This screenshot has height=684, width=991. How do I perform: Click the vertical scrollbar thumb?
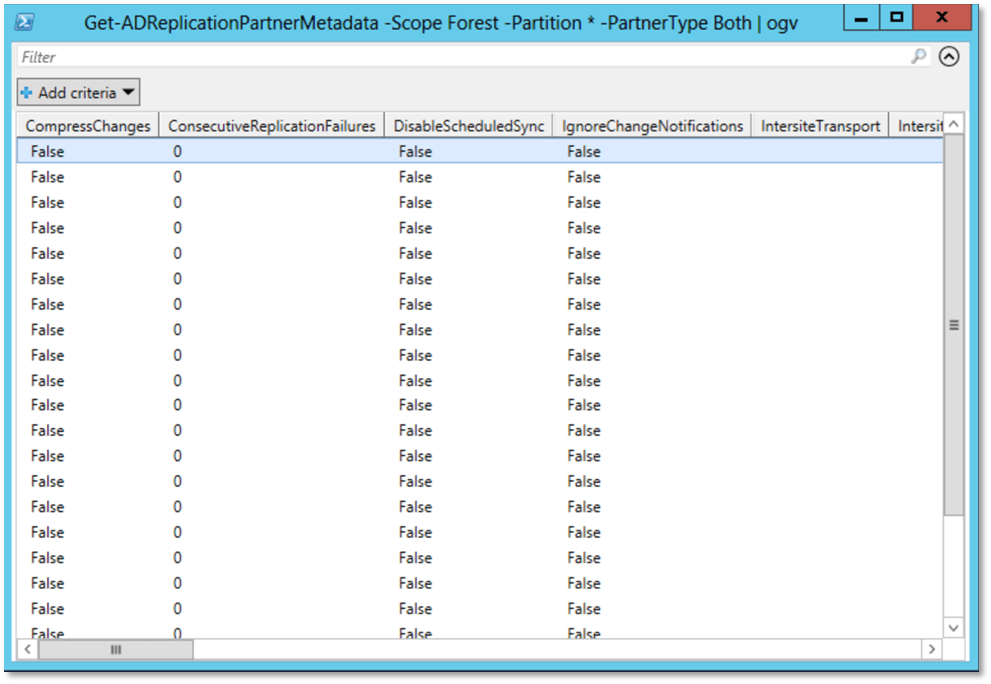[x=953, y=325]
